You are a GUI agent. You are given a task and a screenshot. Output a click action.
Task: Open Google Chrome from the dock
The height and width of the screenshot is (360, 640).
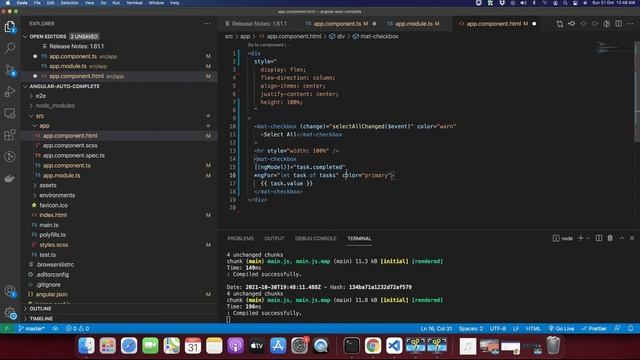tap(373, 346)
